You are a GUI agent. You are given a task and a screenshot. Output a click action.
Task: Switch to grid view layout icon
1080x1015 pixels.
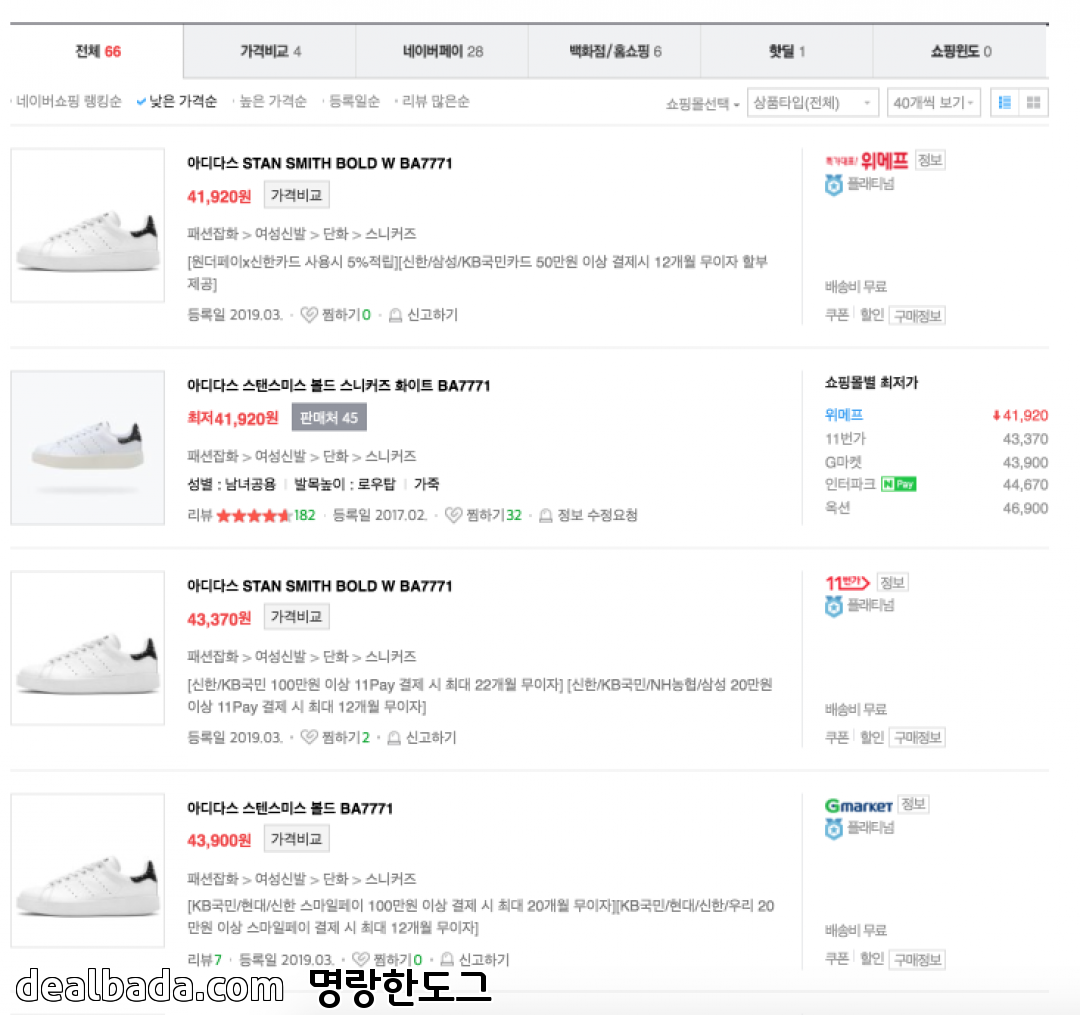(1034, 102)
